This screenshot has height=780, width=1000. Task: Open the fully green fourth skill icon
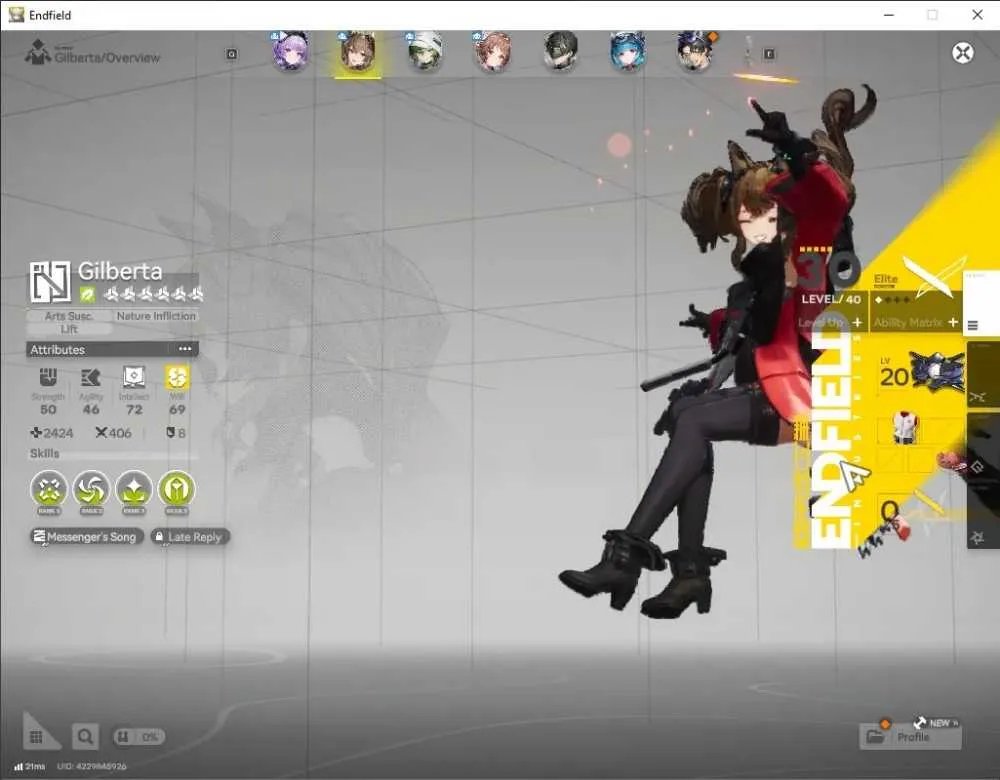coord(177,490)
